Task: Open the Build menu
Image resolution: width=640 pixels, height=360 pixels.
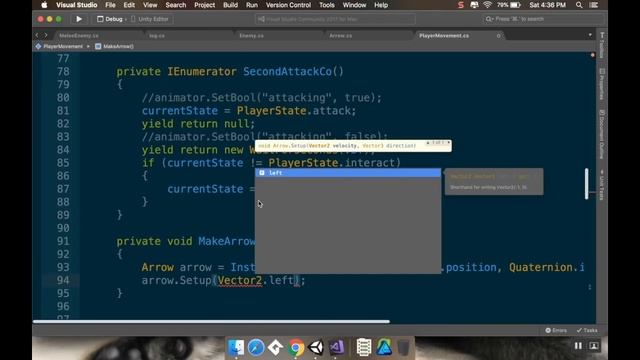Action: tap(230, 5)
